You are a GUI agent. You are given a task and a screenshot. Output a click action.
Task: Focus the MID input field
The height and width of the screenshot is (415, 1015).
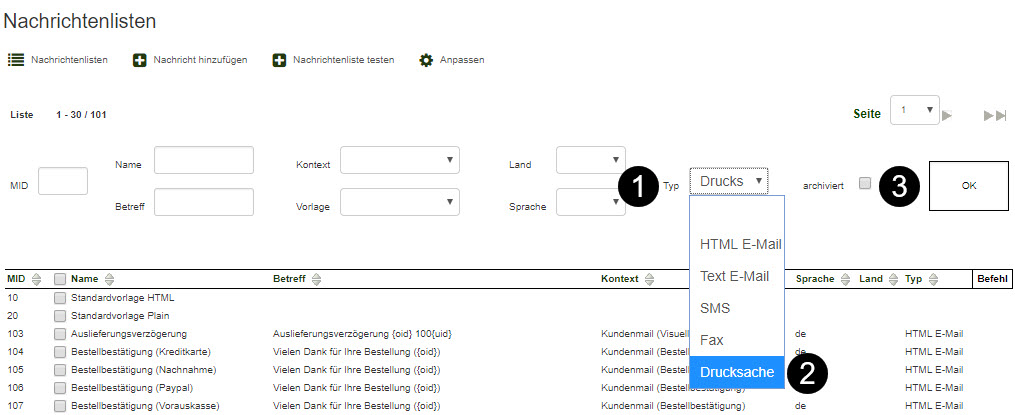[x=62, y=181]
